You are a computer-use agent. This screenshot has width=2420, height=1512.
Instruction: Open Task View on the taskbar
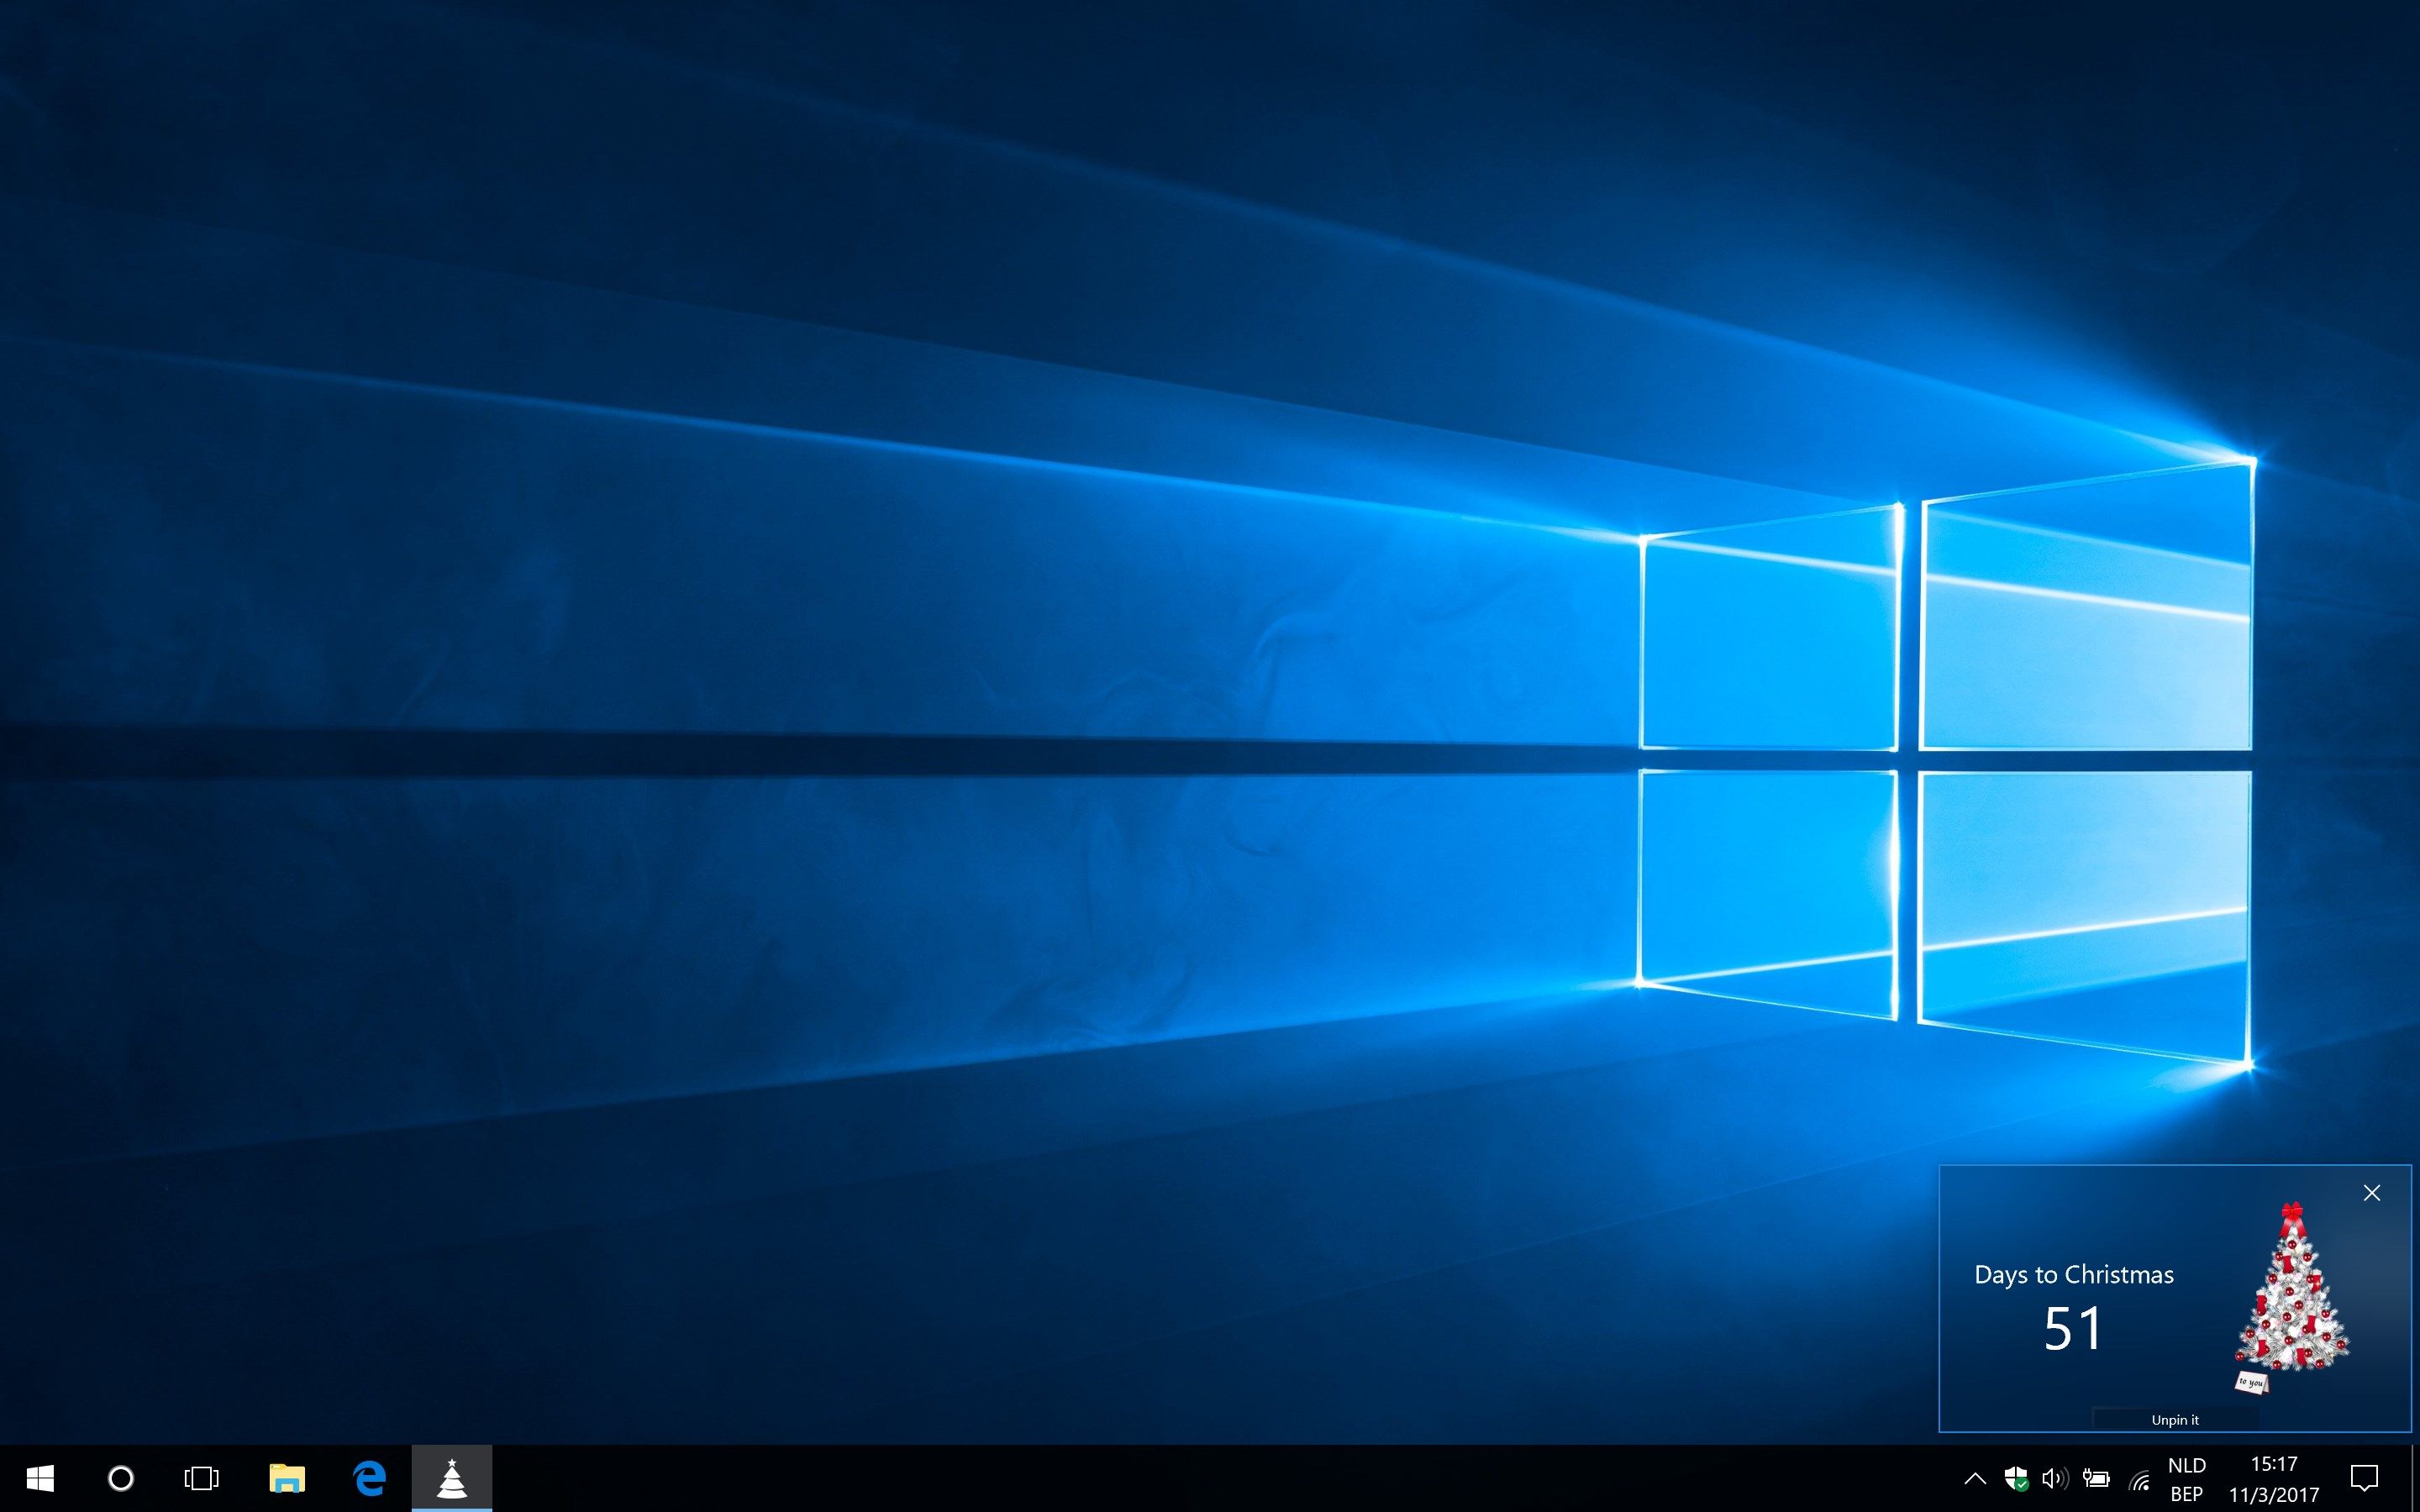(x=201, y=1478)
